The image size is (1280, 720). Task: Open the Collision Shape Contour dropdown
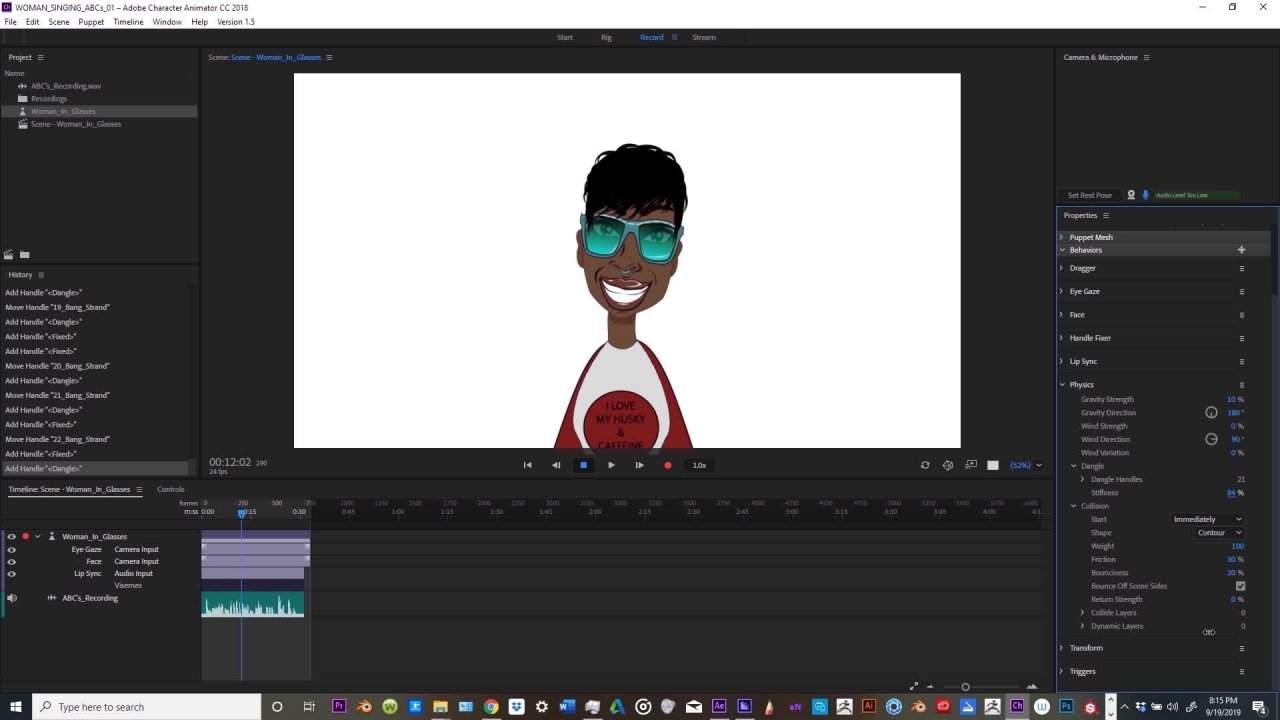(1218, 533)
